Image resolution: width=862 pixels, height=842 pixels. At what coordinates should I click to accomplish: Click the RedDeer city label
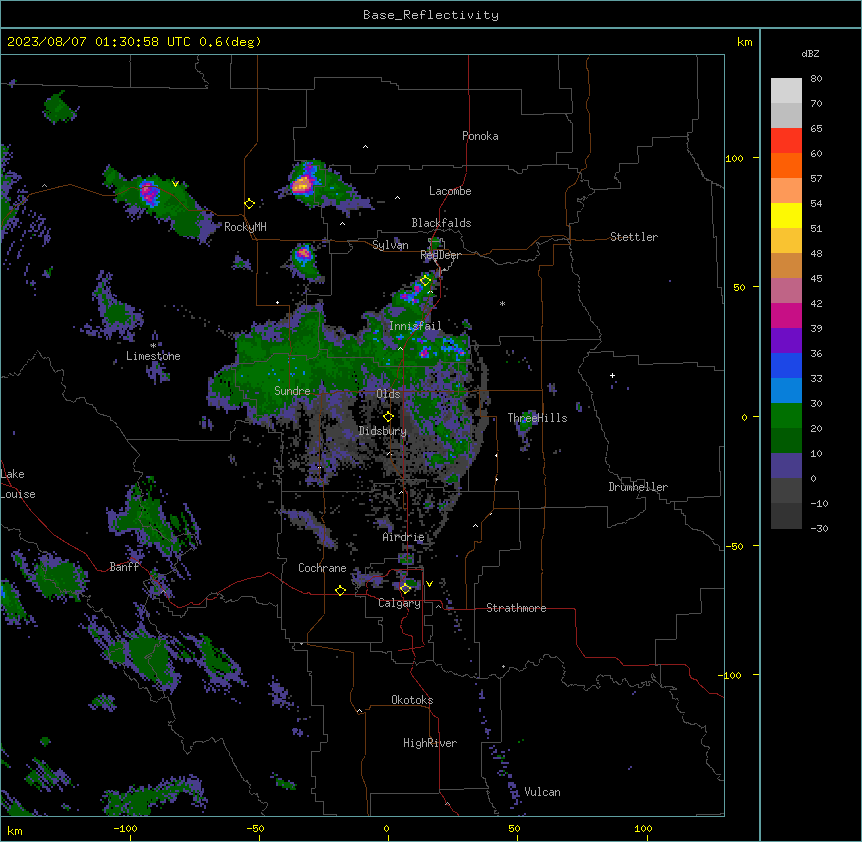coord(440,255)
